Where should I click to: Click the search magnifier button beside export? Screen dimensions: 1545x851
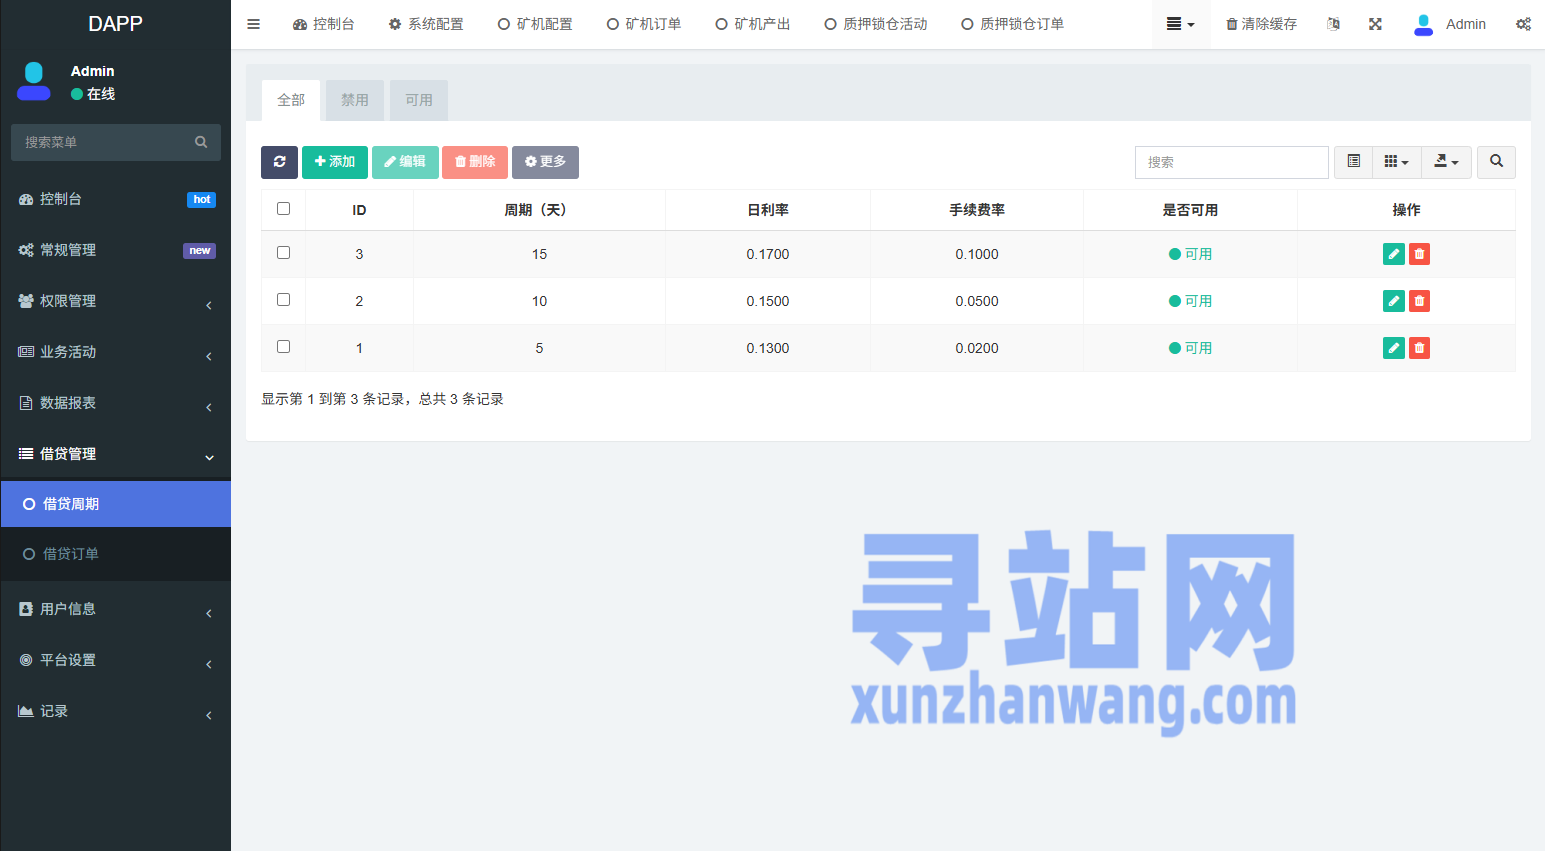point(1496,162)
